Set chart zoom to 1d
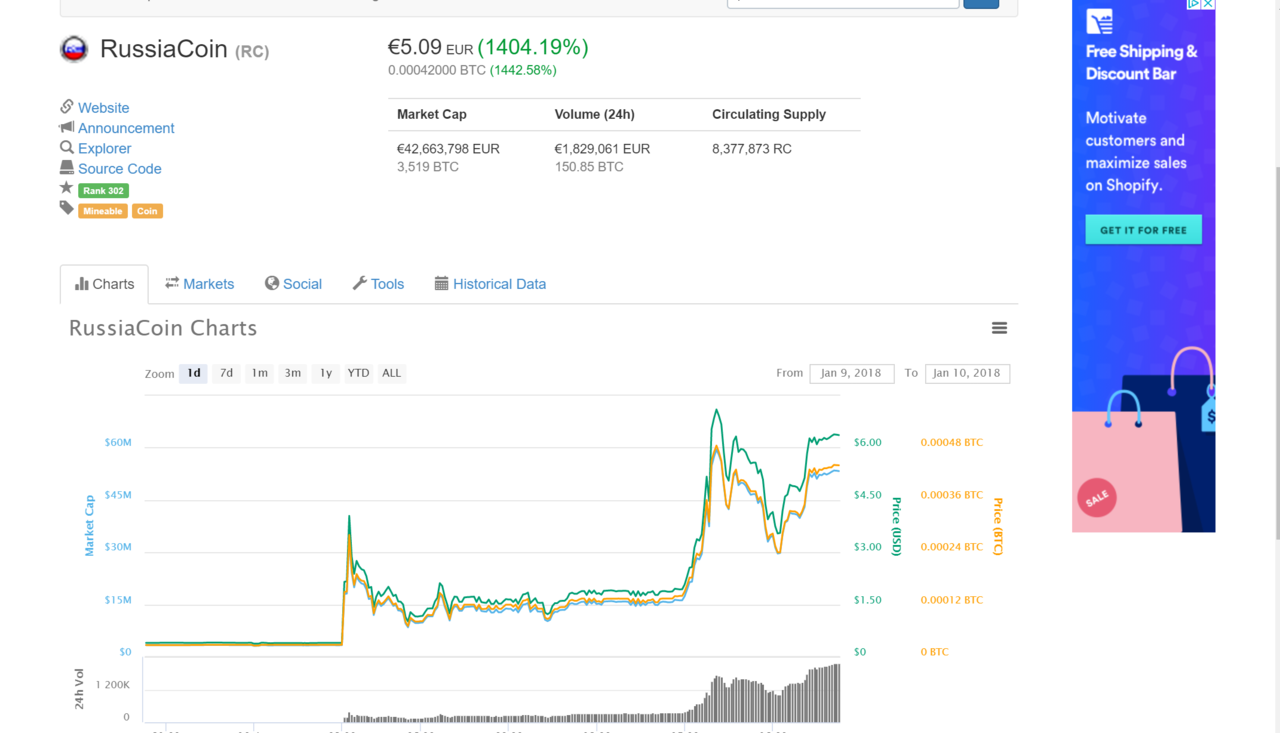 pyautogui.click(x=193, y=373)
